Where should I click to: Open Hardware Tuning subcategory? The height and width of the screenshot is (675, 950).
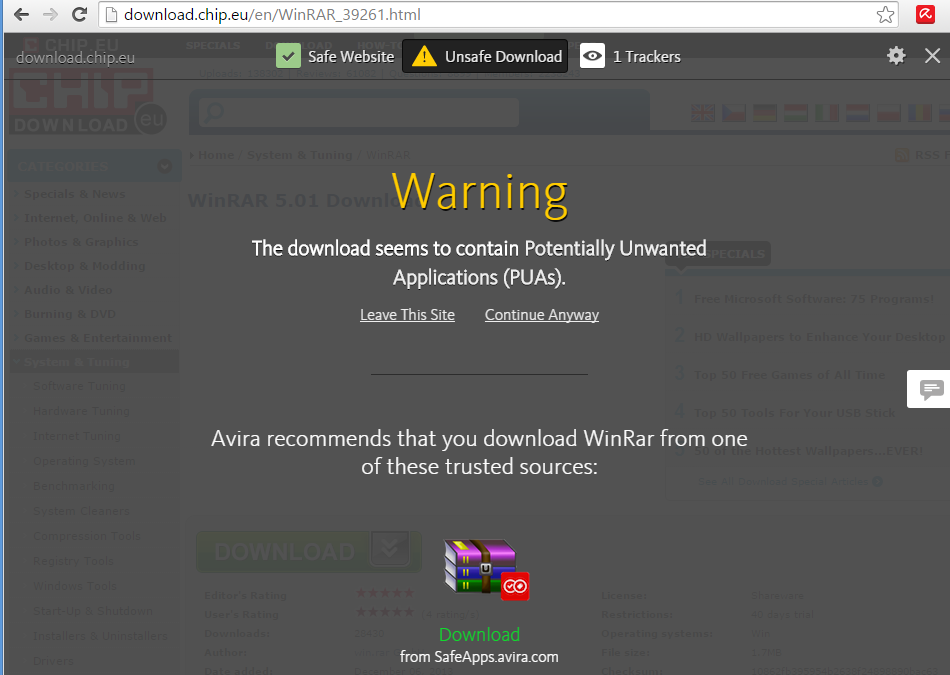[81, 411]
